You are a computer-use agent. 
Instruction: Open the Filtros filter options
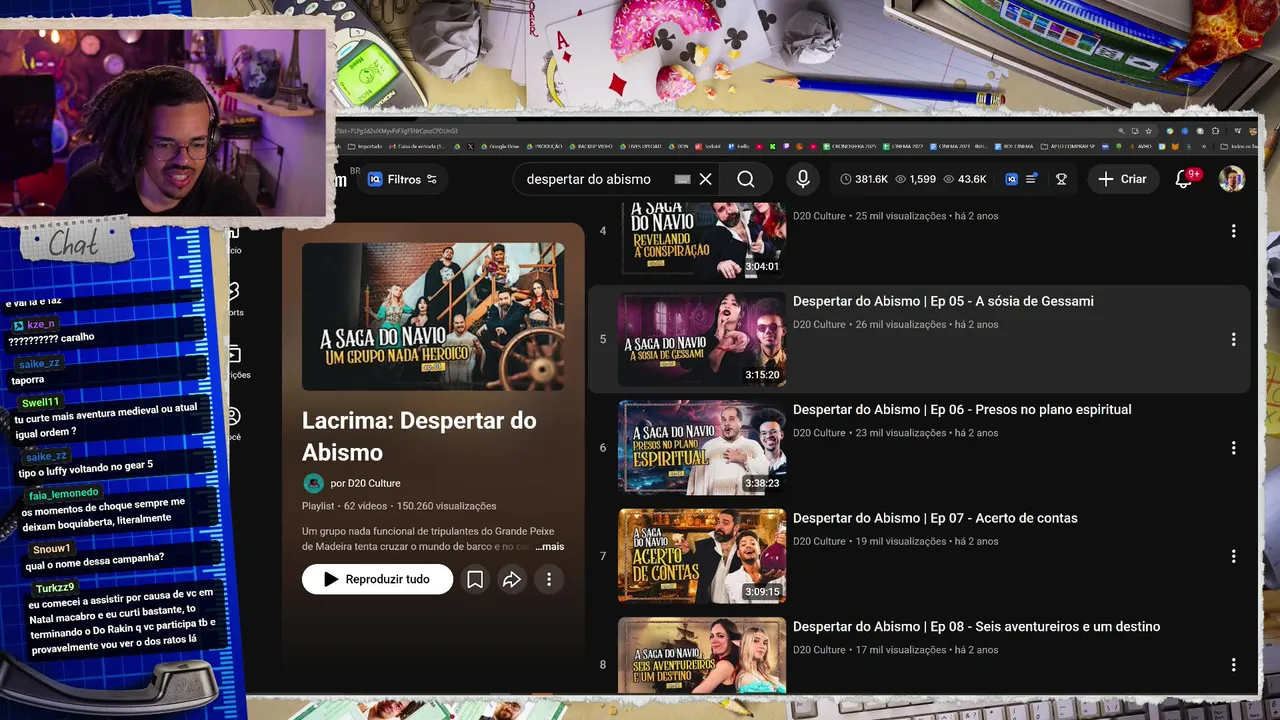click(x=403, y=179)
